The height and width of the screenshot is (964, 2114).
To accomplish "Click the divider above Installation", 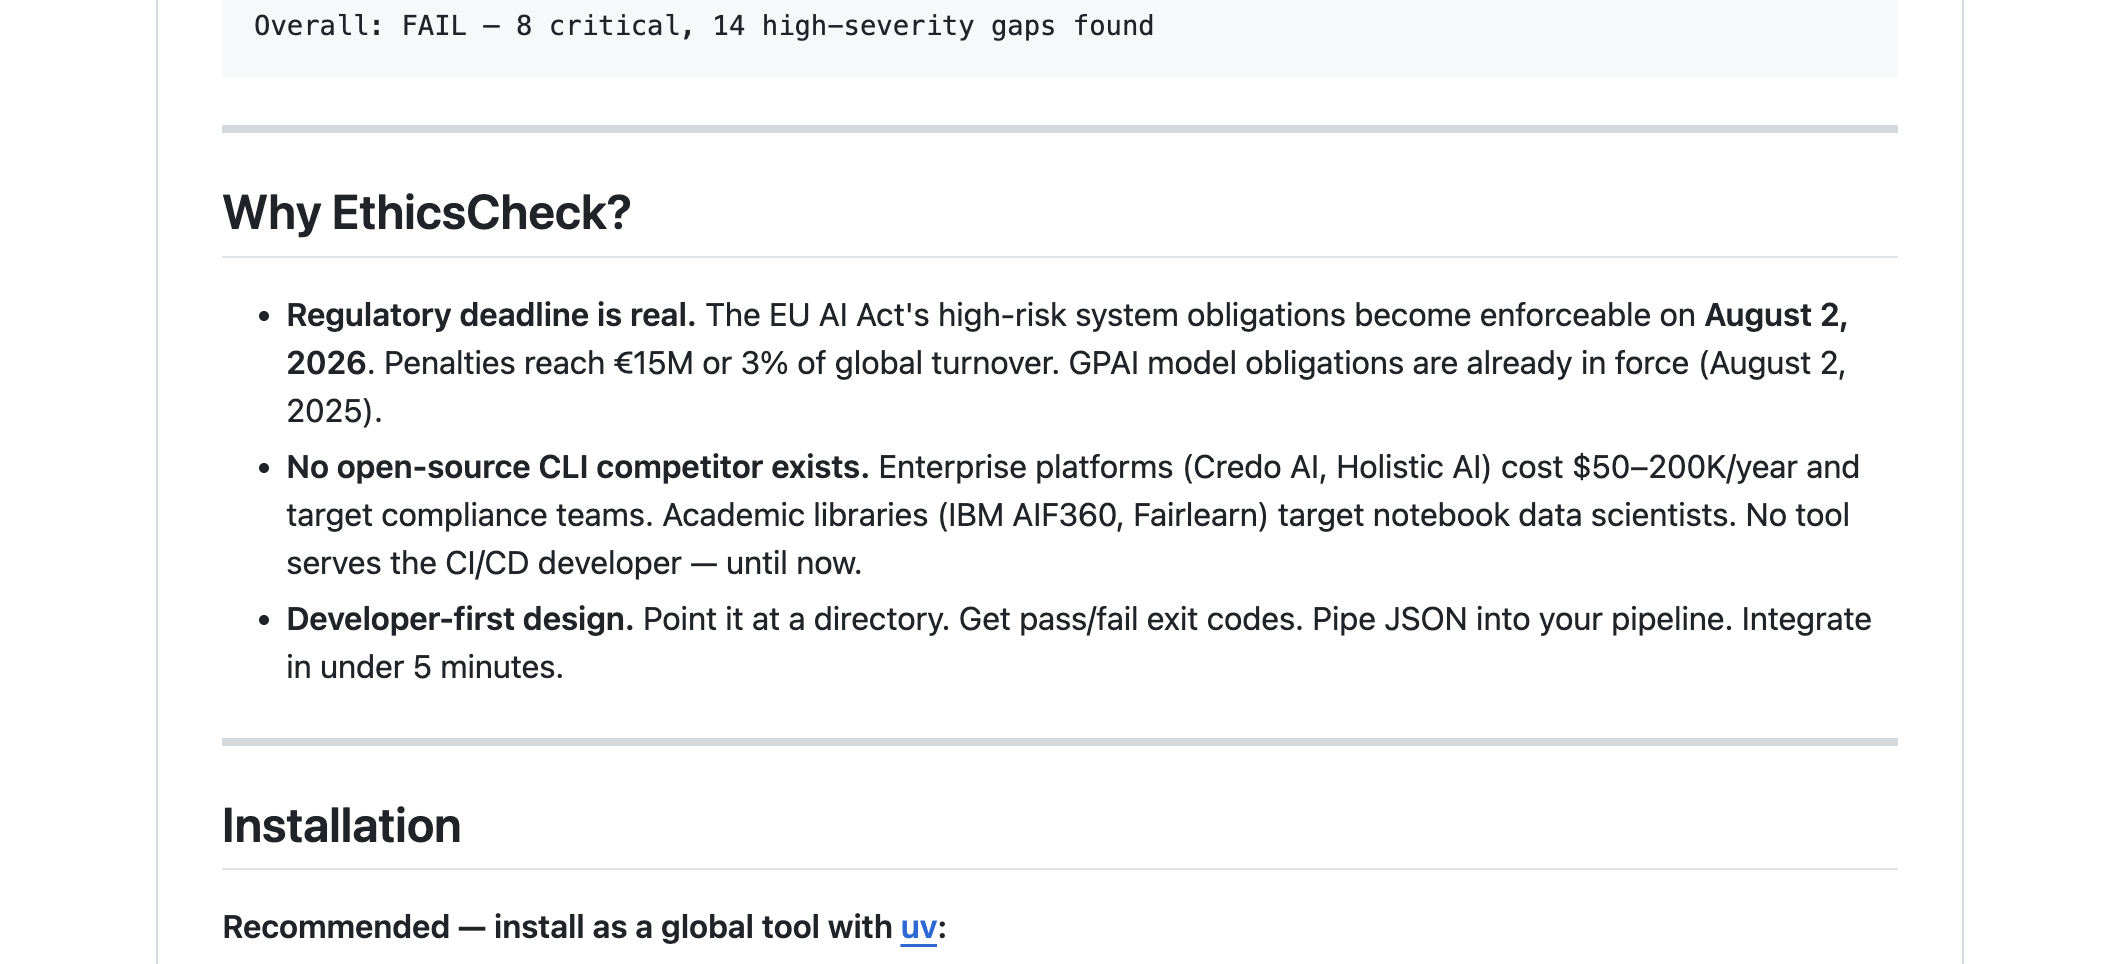I will point(1060,741).
